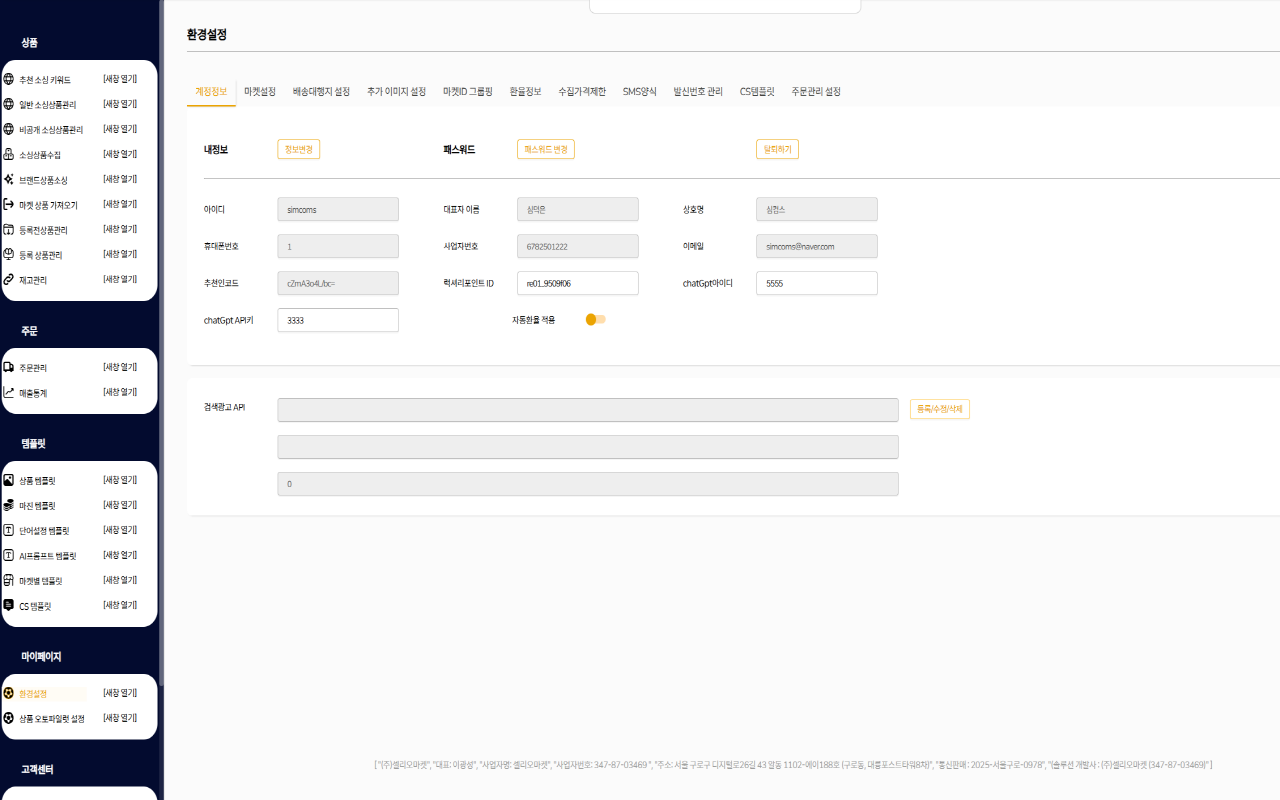This screenshot has height=800, width=1280.
Task: Open the SMS양식 tab
Action: [x=640, y=92]
